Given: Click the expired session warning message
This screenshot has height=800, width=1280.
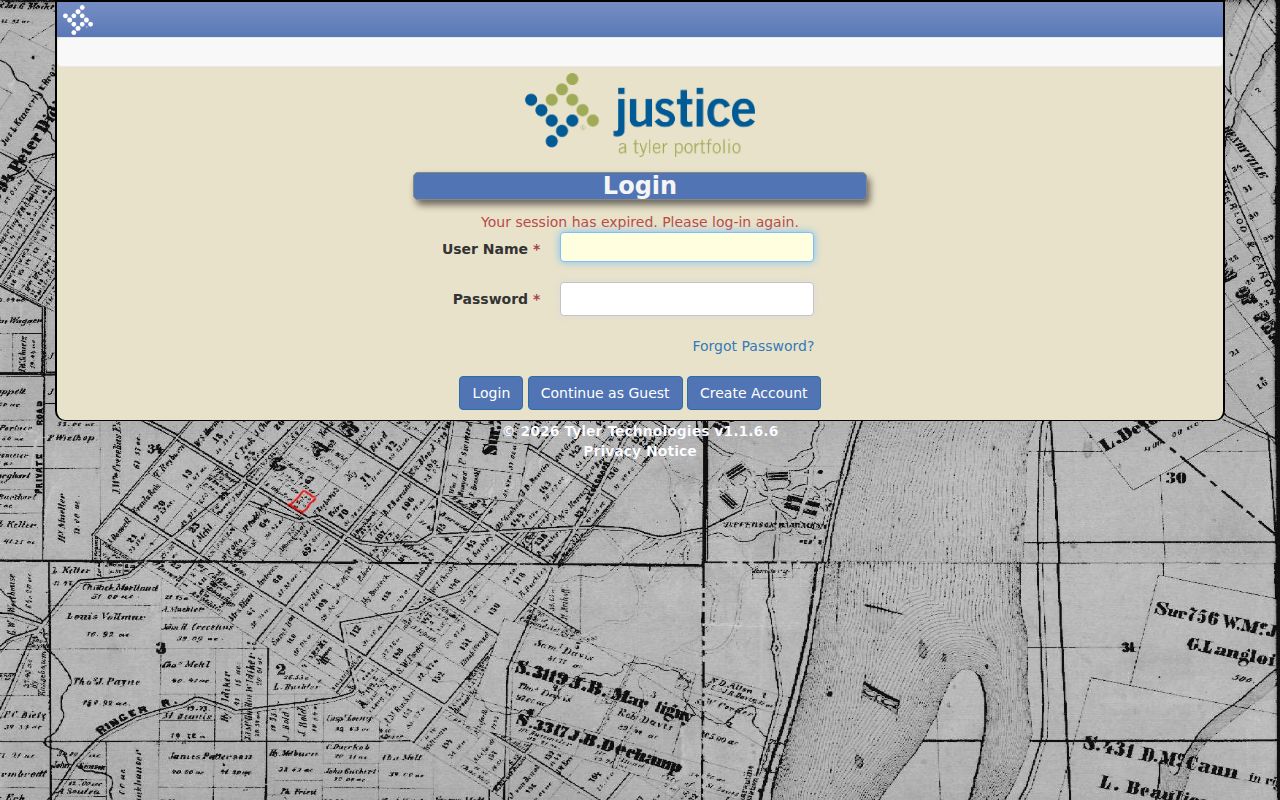Looking at the screenshot, I should 640,222.
